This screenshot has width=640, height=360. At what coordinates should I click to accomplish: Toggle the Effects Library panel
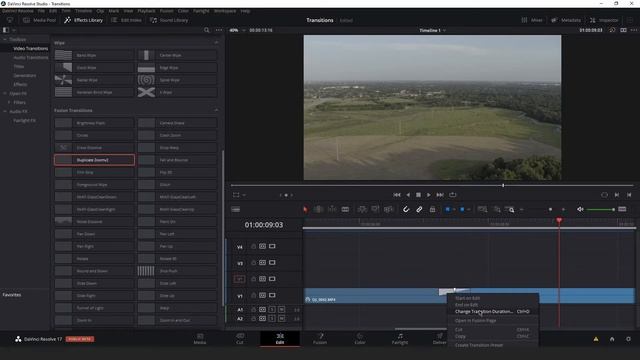[x=83, y=20]
